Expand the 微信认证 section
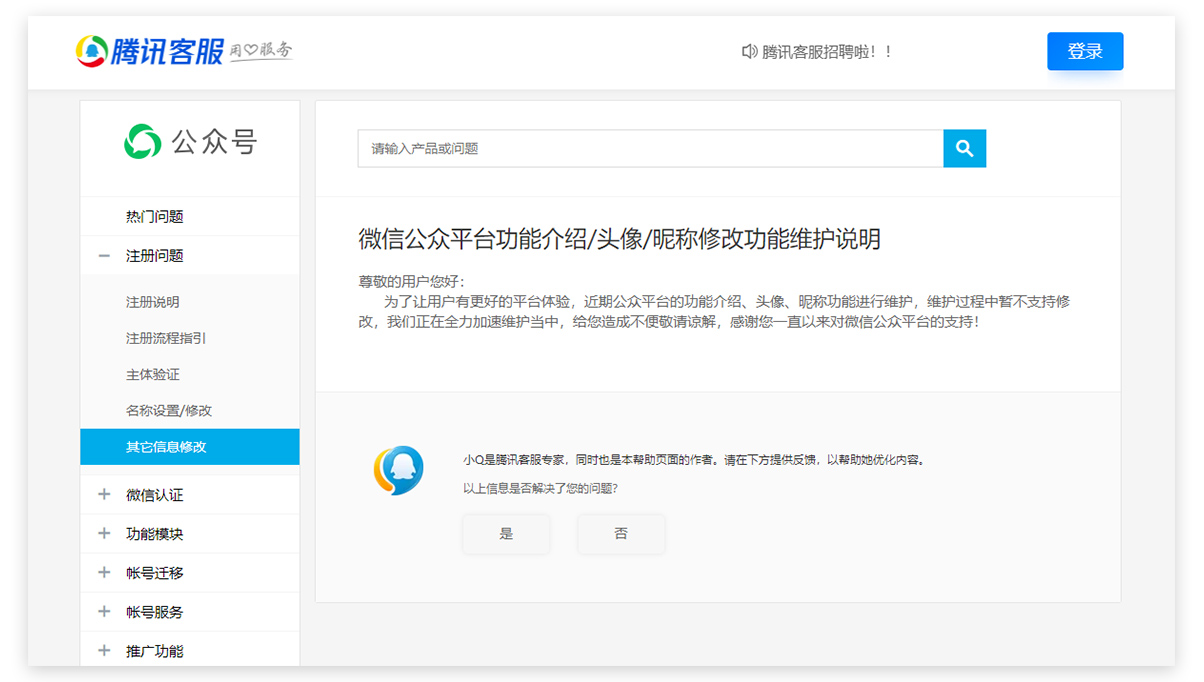 (x=104, y=495)
